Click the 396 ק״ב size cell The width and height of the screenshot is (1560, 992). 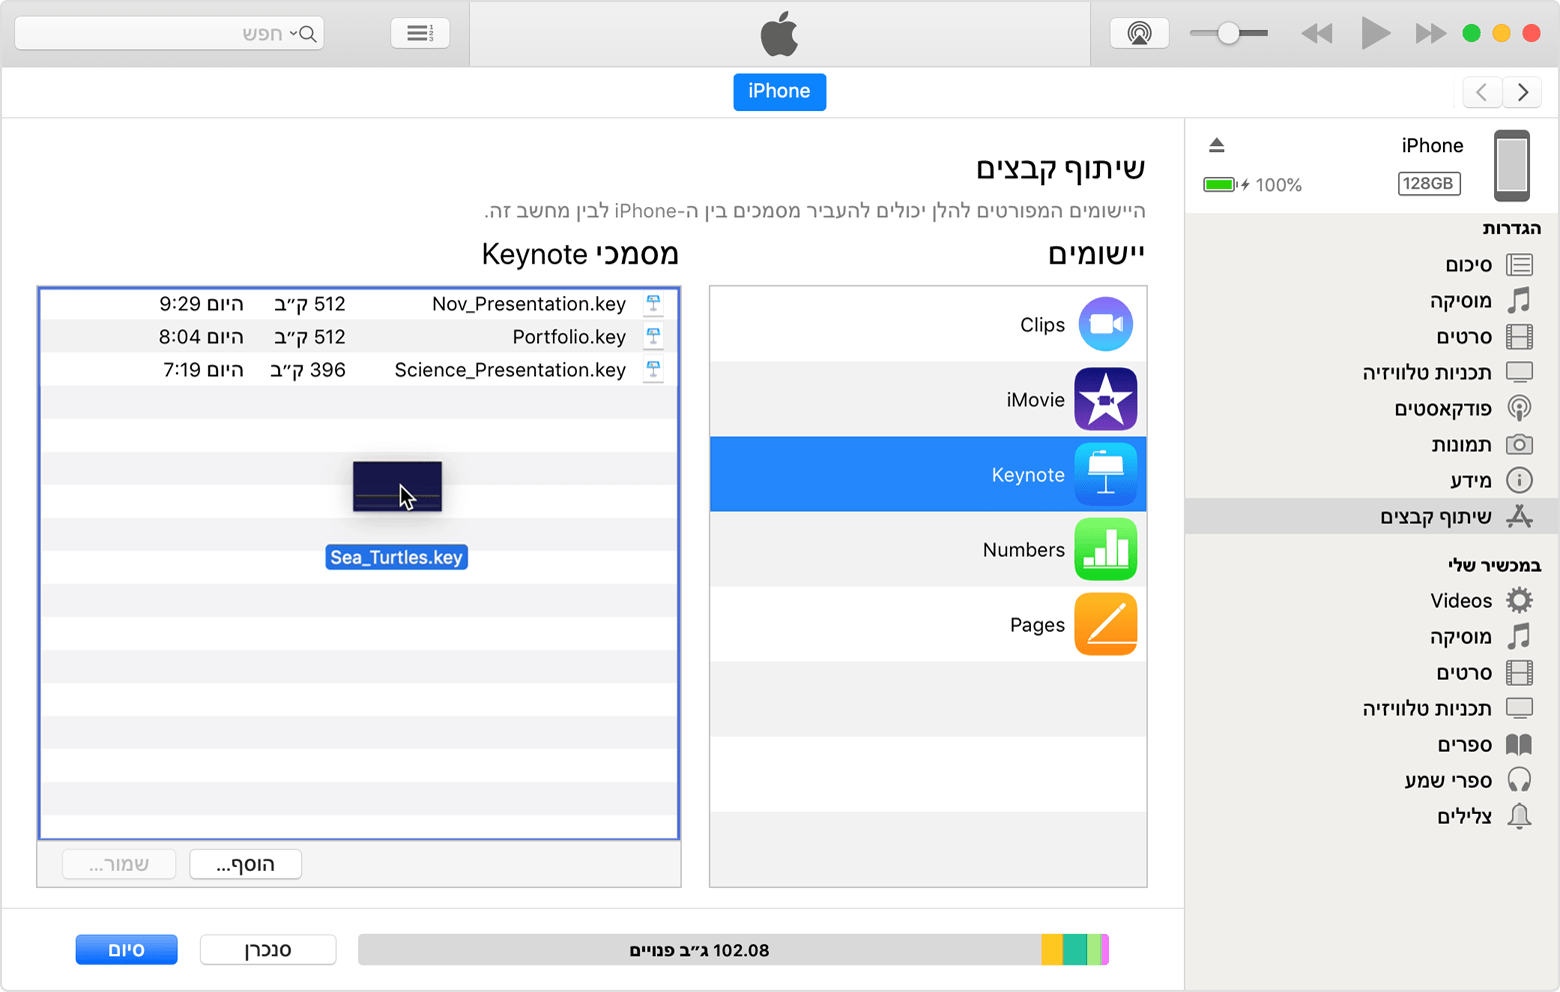308,370
